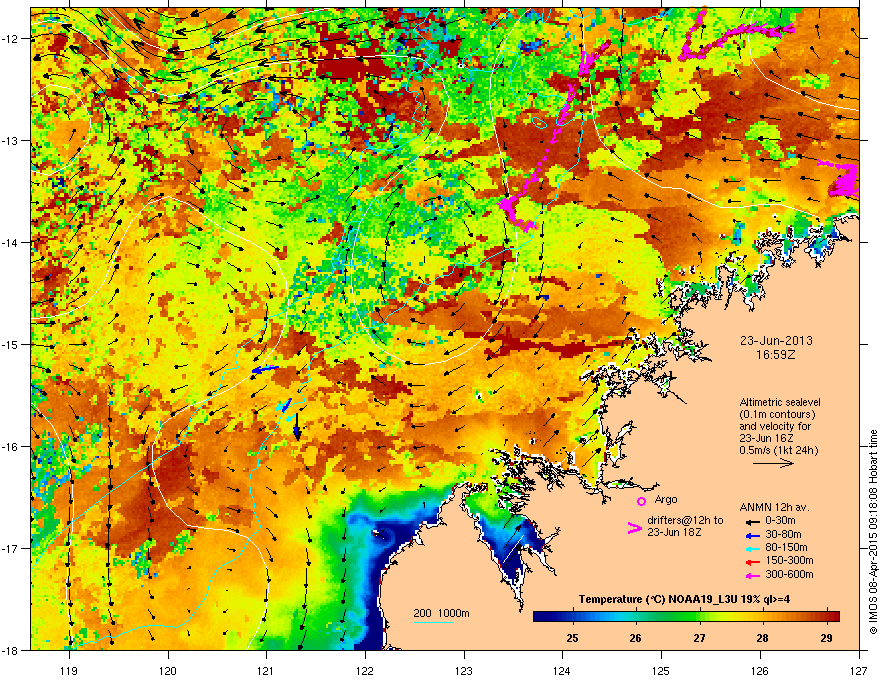Click the dark red 29°C end of colorbar
880x680 pixels.
(832, 617)
